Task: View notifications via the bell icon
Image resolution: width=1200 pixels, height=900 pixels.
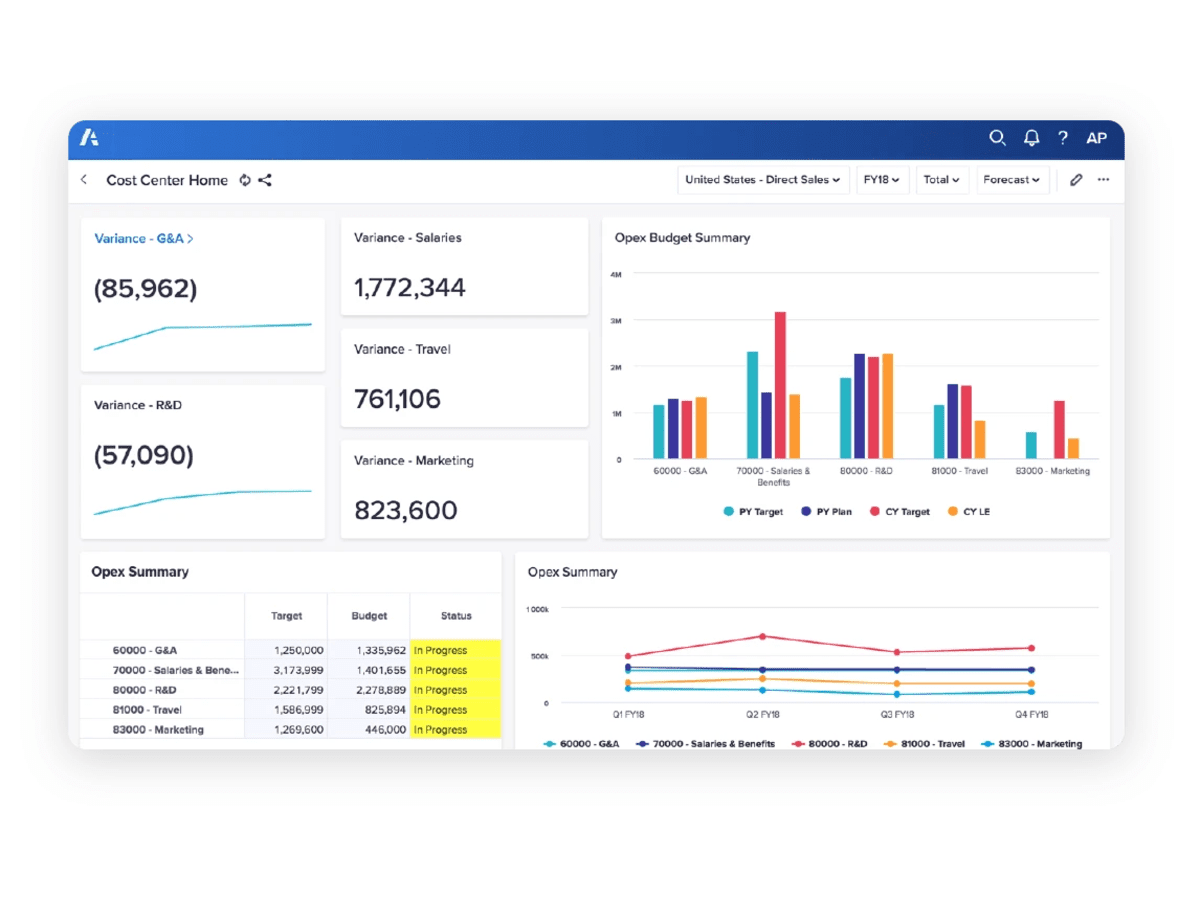Action: click(1031, 138)
